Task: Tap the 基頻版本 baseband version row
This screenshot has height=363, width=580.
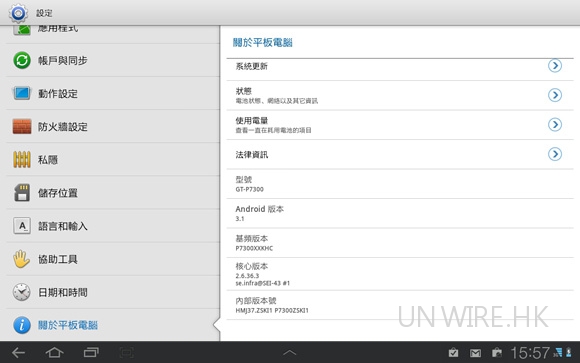Action: 400,243
